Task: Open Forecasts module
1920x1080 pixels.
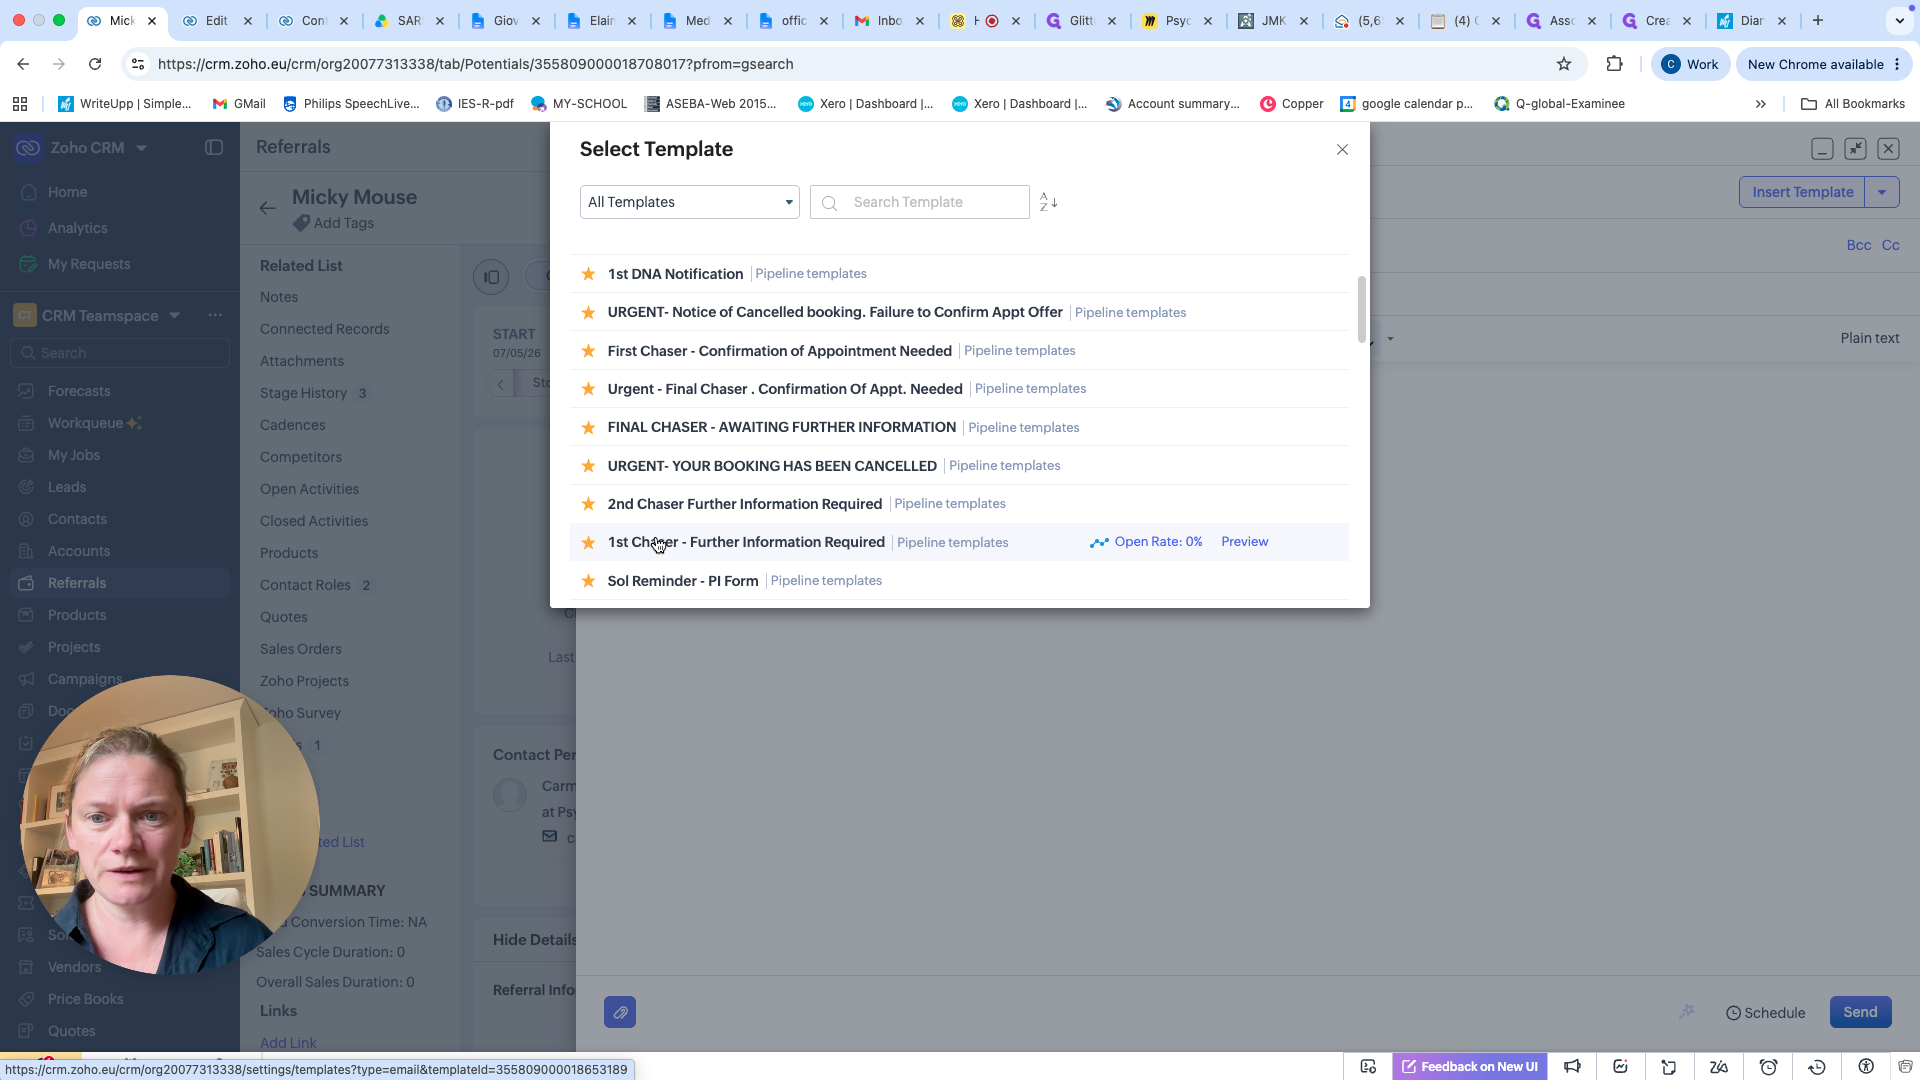Action: [79, 391]
